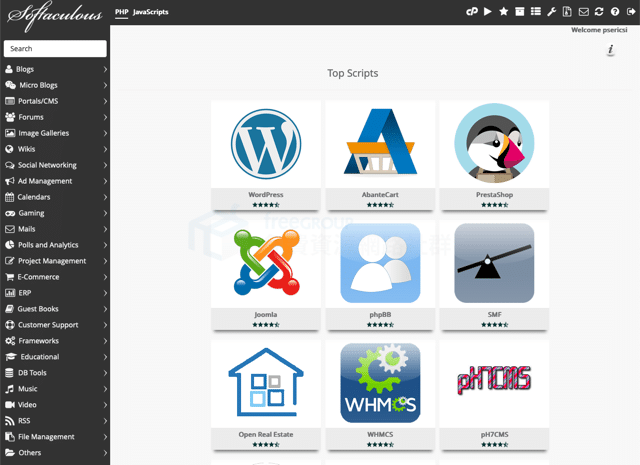Open the wrench settings icon

[x=551, y=11]
